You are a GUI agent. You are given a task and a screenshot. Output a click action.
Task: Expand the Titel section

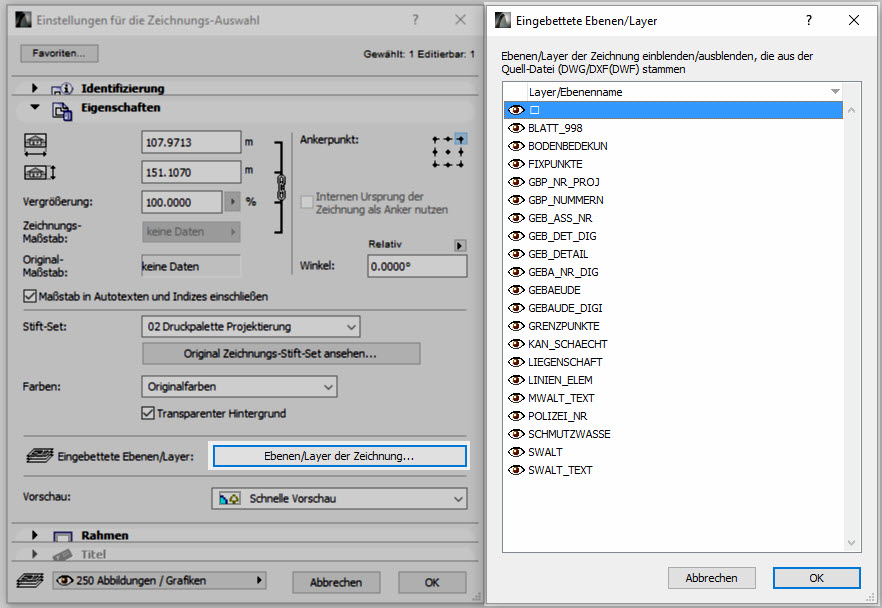(x=35, y=554)
